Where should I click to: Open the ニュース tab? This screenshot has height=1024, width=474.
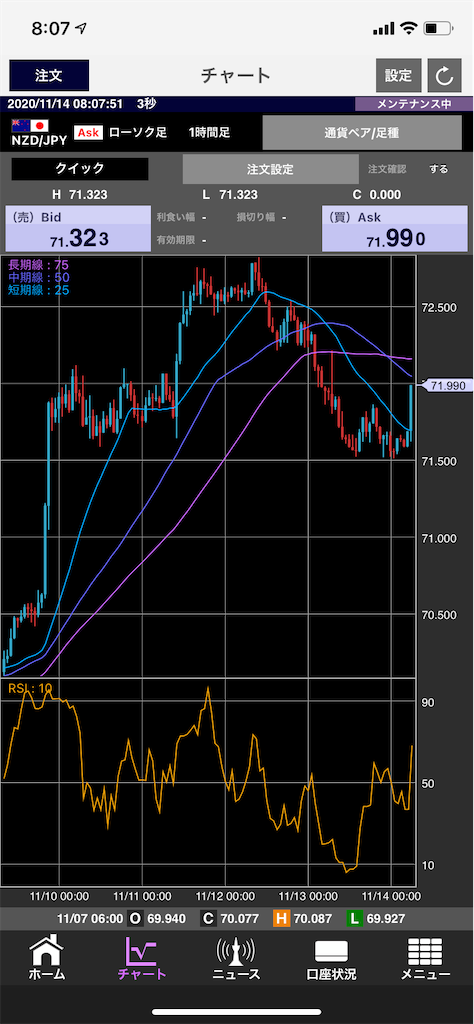236,959
